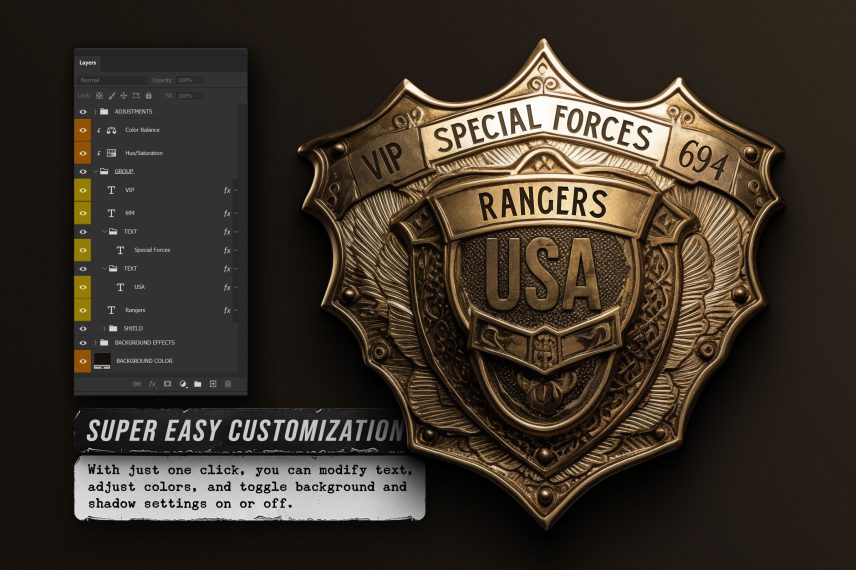Hide the SHIELD group
Screen dimensions: 856x570
(x=83, y=329)
